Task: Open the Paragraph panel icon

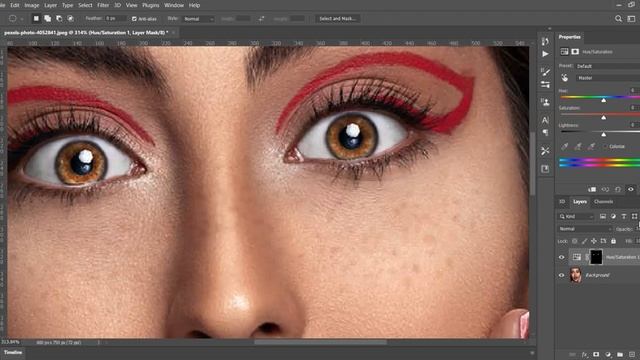Action: click(545, 132)
